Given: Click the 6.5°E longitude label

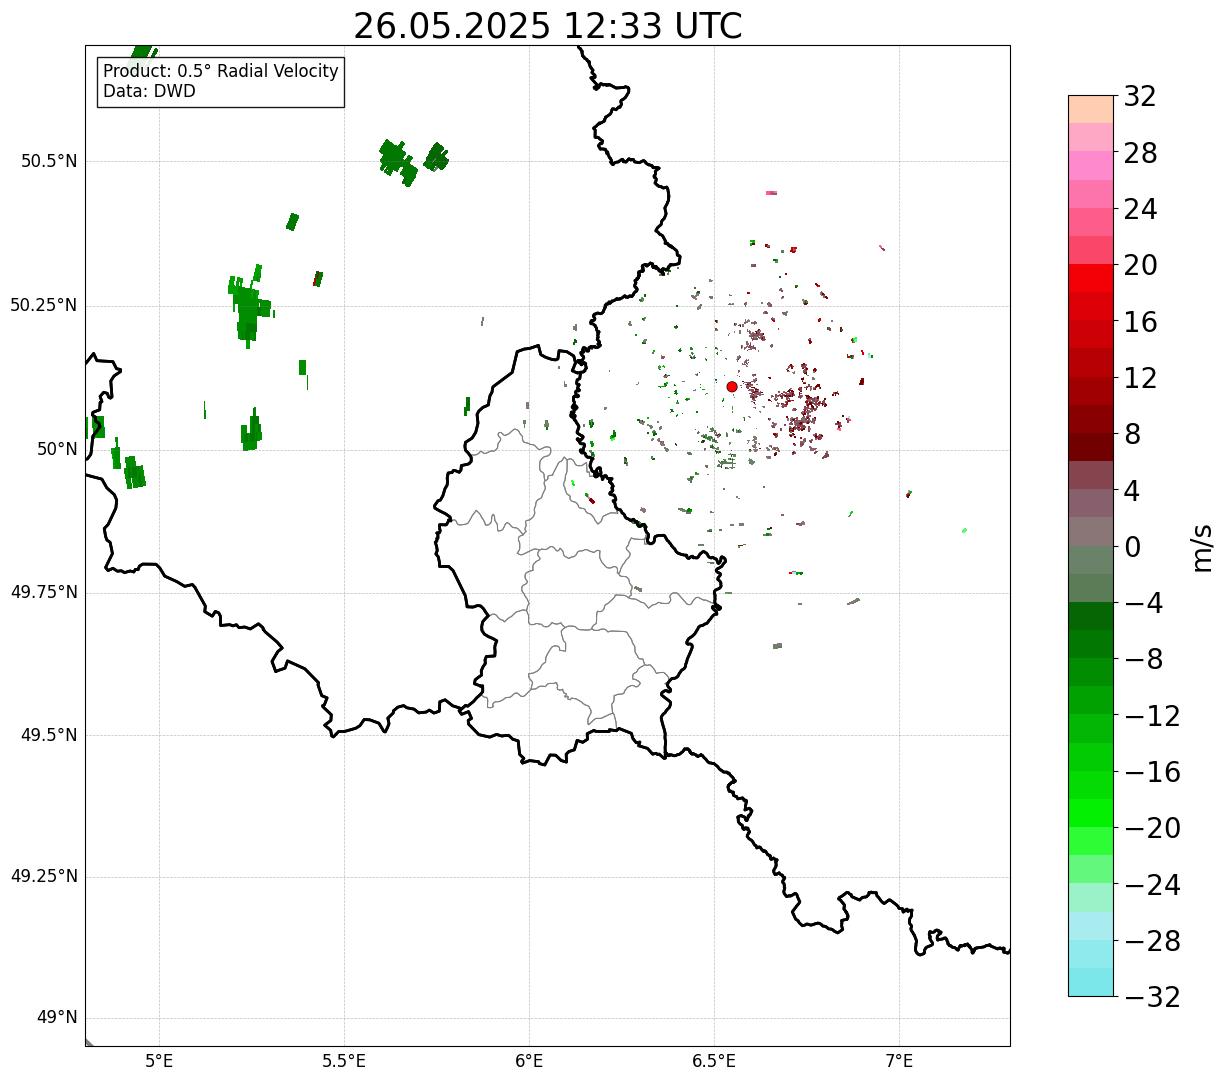Looking at the screenshot, I should 714,1061.
